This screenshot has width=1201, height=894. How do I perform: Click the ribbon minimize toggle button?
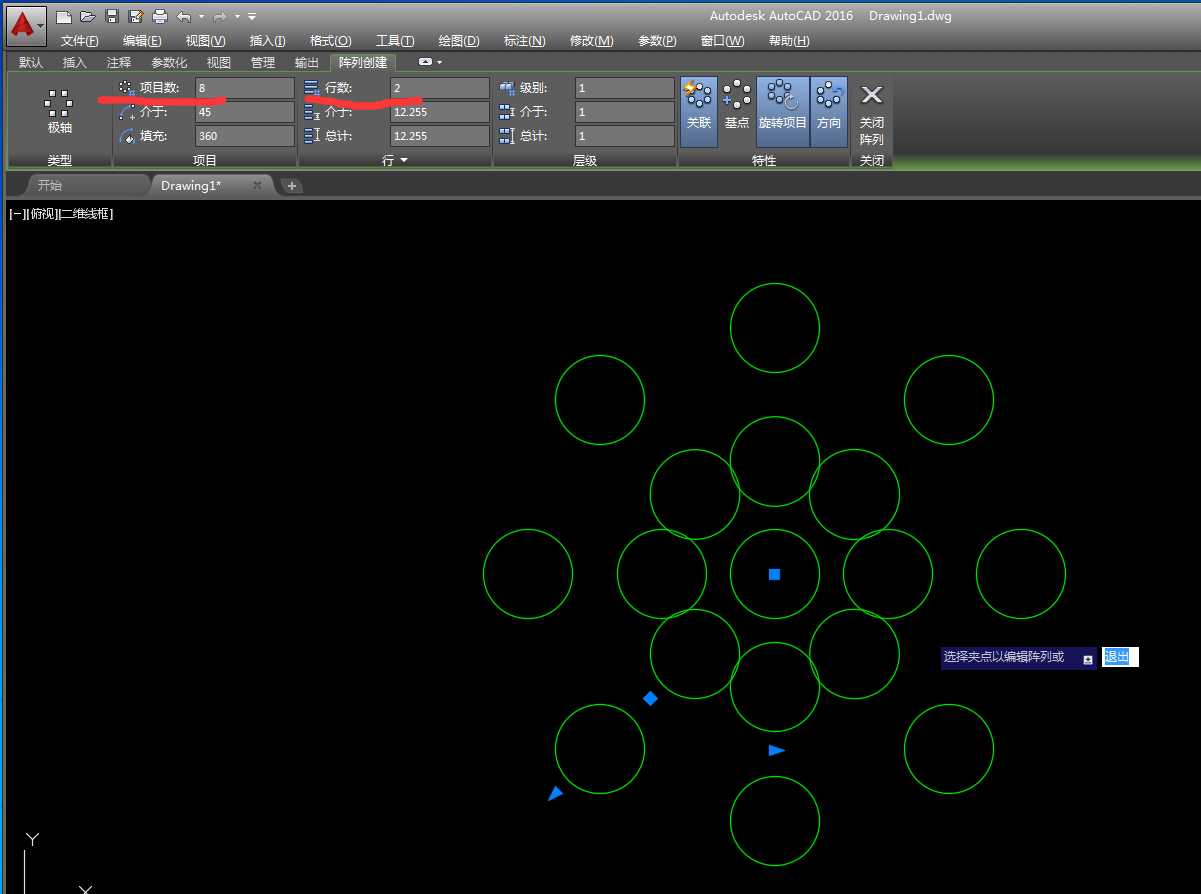(x=425, y=62)
